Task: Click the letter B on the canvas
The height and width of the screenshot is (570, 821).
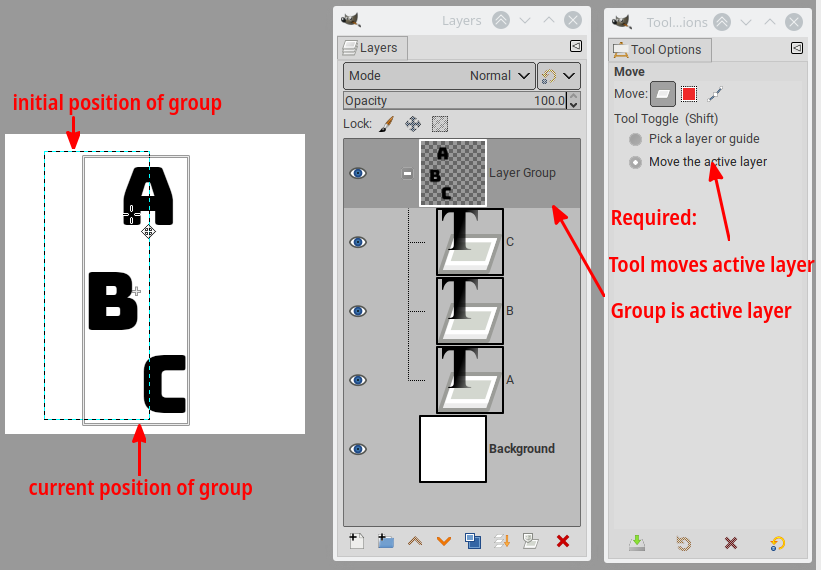Action: 114,301
